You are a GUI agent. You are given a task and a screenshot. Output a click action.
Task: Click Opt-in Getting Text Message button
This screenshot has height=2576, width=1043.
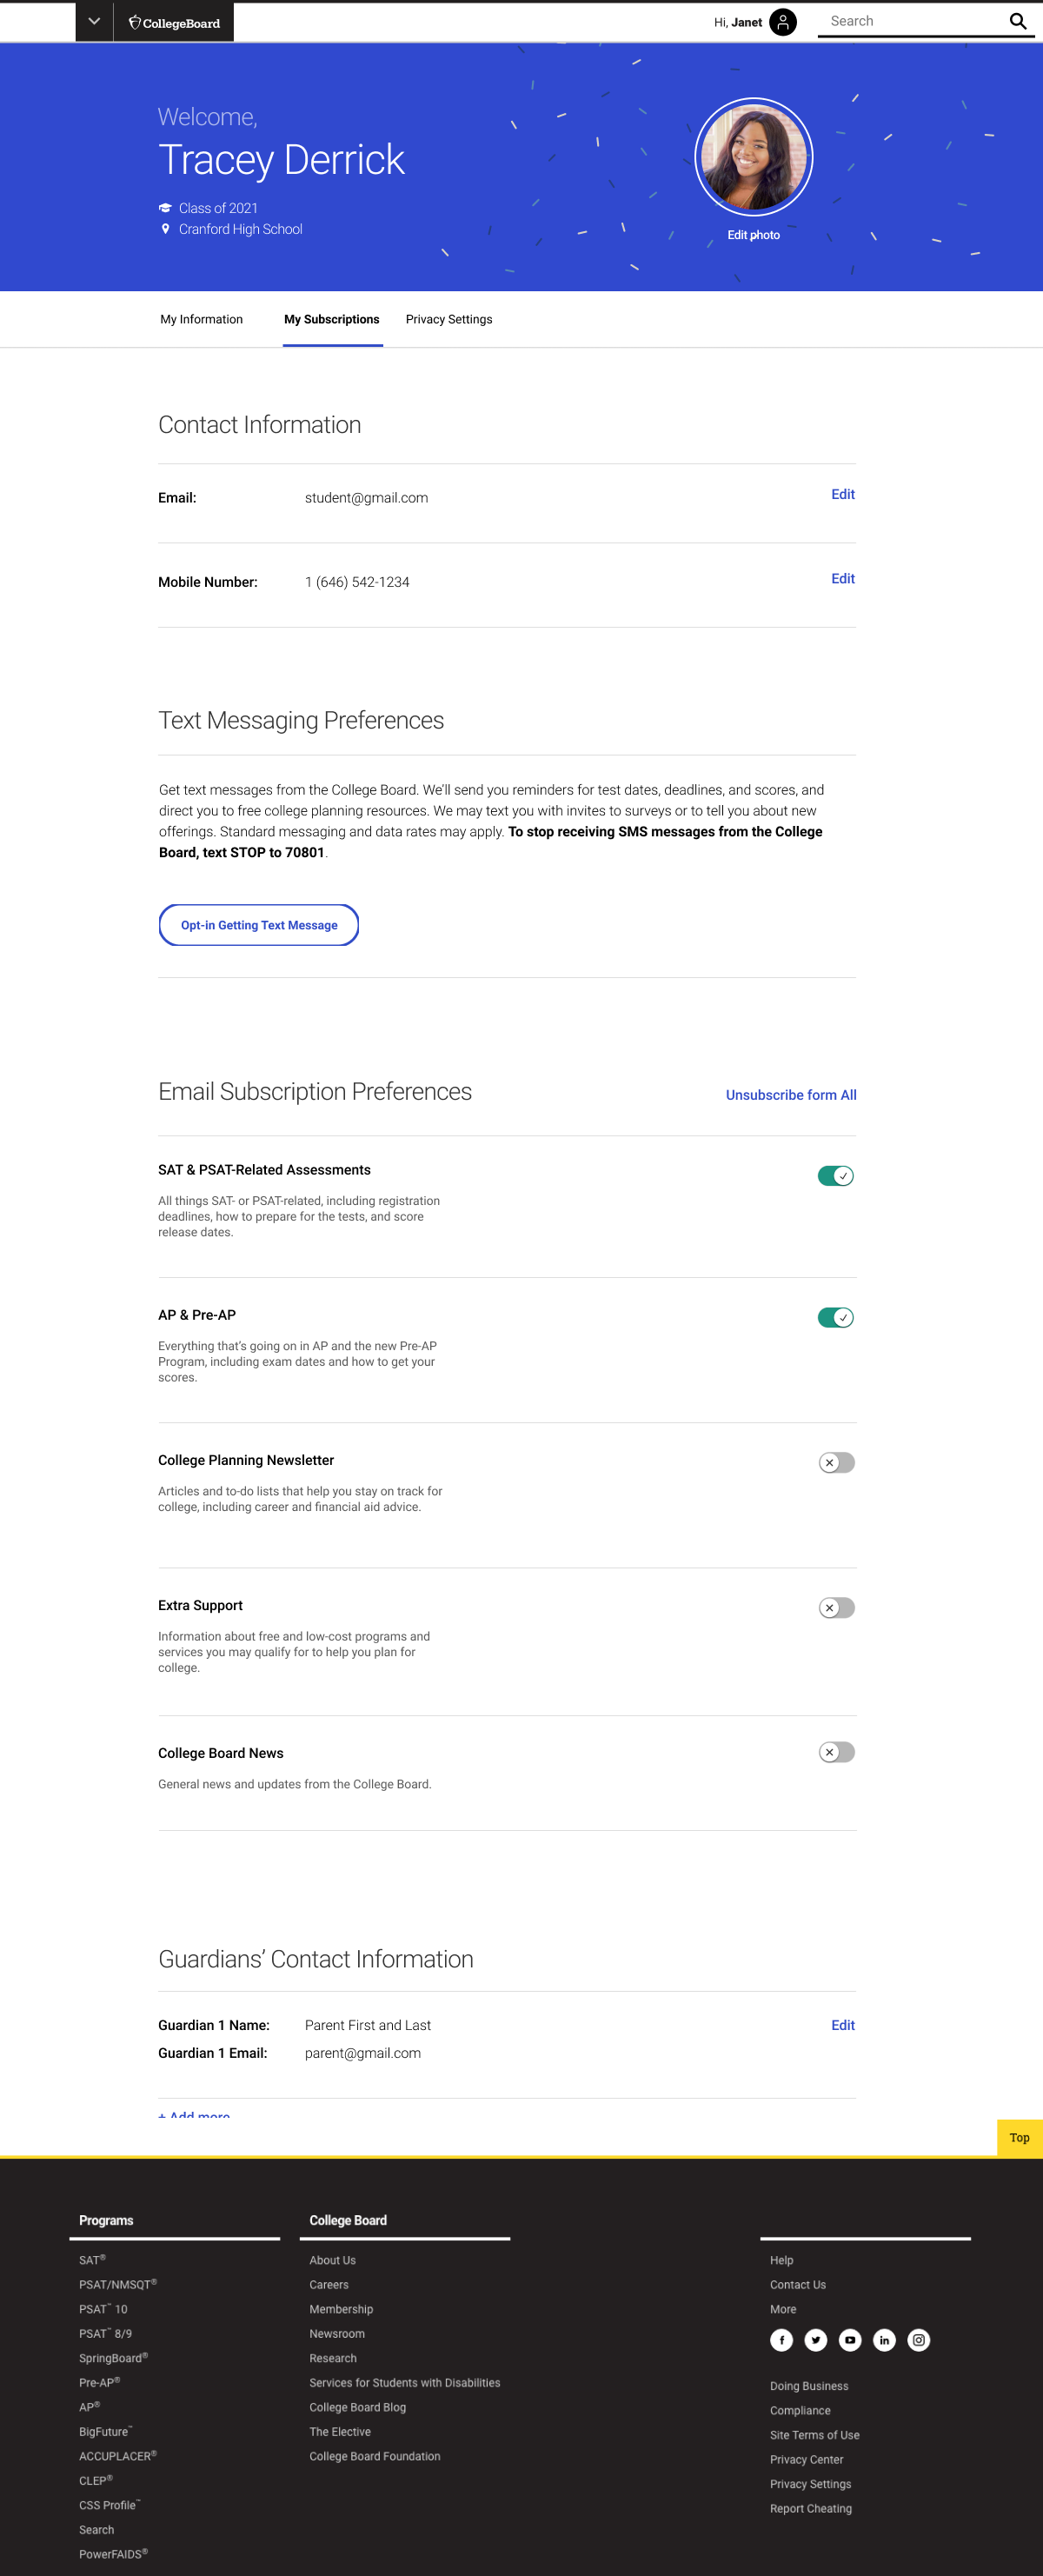(259, 925)
